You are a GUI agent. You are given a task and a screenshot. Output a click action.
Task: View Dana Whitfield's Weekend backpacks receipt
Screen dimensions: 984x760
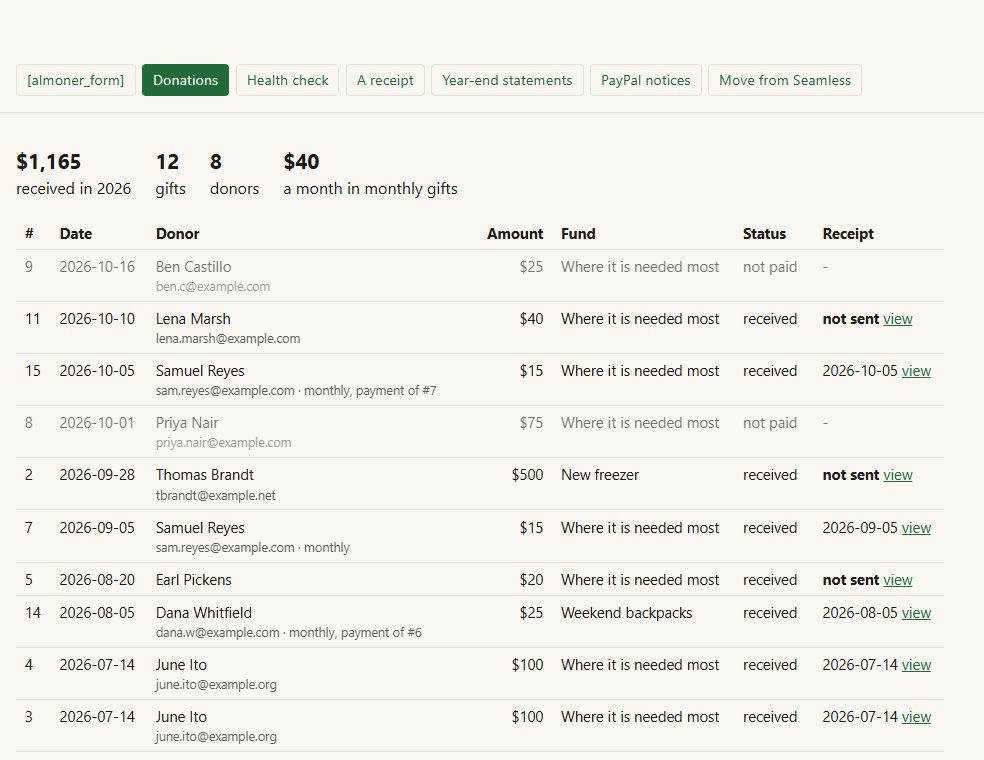pos(916,613)
